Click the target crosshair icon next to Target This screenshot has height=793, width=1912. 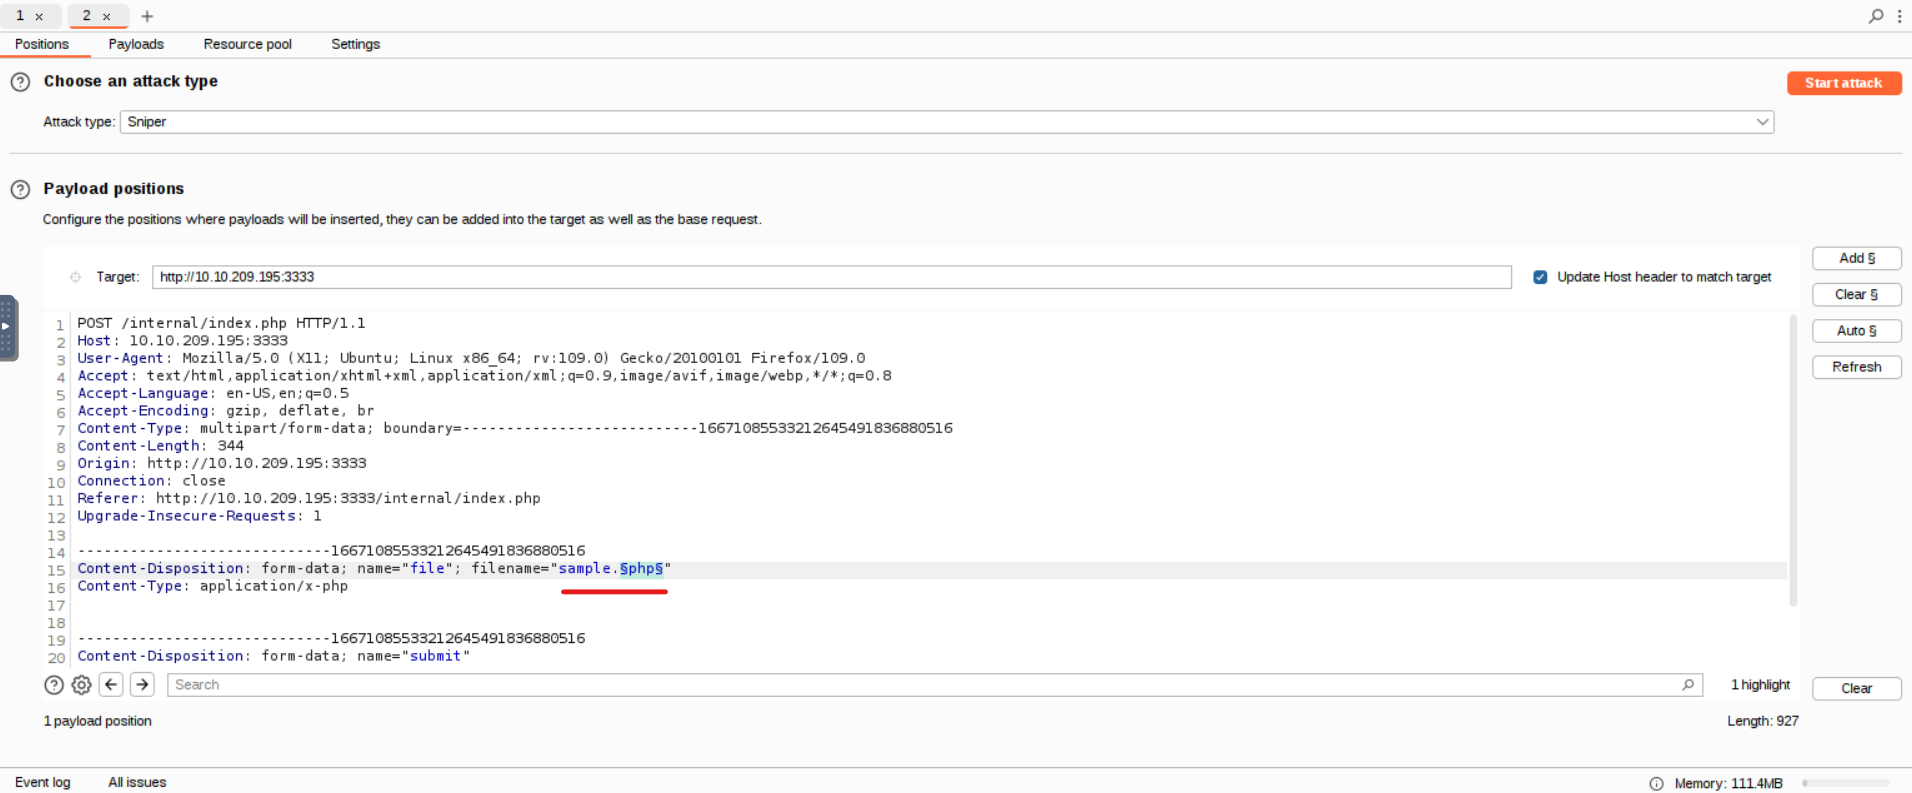tap(75, 277)
